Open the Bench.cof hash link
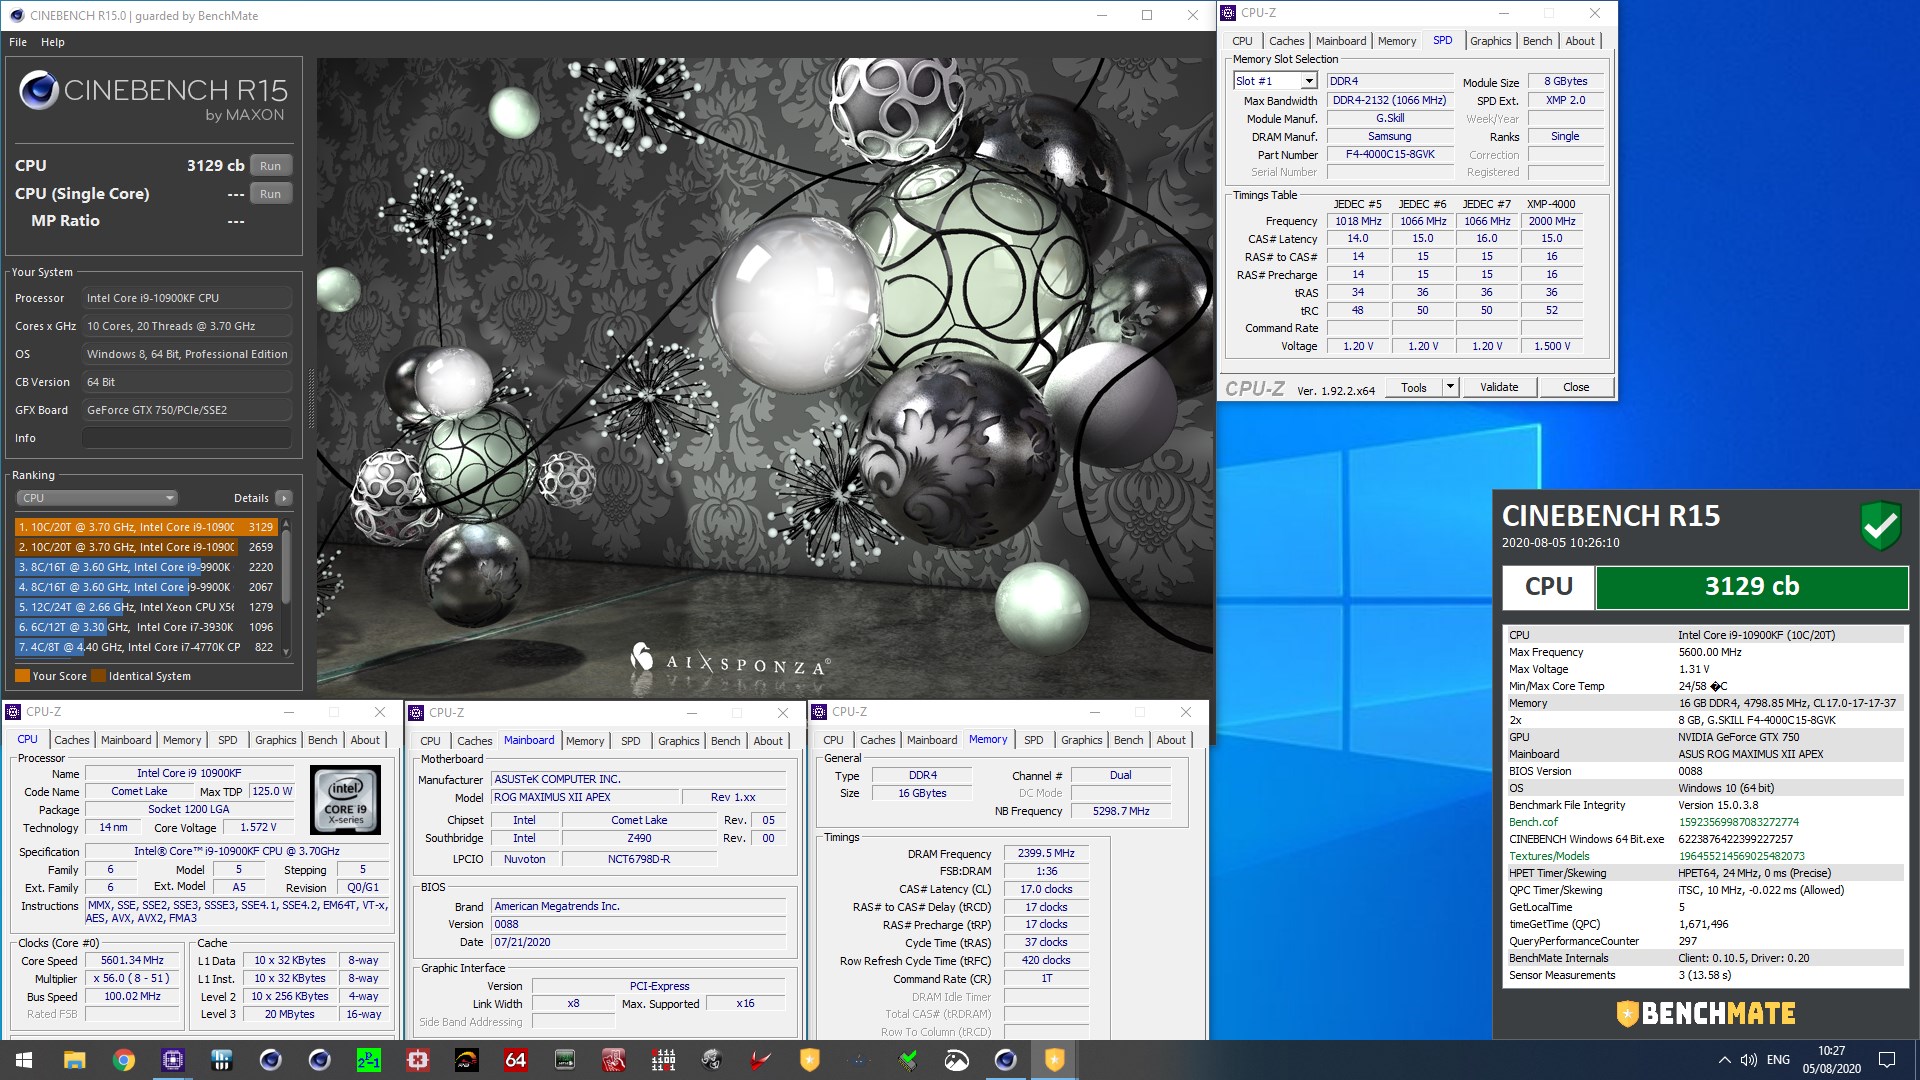The height and width of the screenshot is (1080, 1920). 1738,822
